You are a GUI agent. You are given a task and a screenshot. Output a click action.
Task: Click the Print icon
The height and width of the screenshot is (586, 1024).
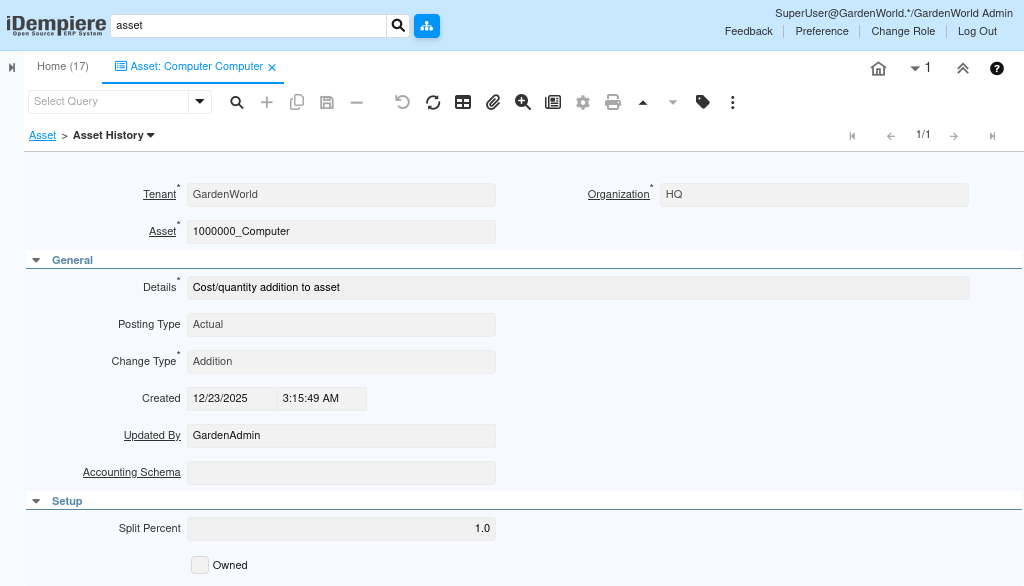tap(613, 102)
